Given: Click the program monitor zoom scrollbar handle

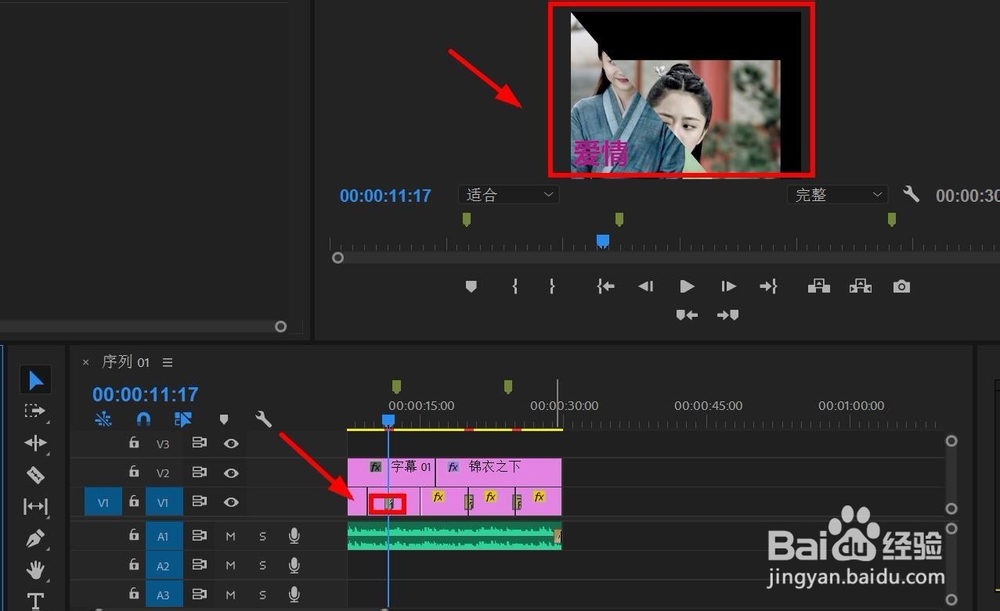Looking at the screenshot, I should [x=338, y=258].
